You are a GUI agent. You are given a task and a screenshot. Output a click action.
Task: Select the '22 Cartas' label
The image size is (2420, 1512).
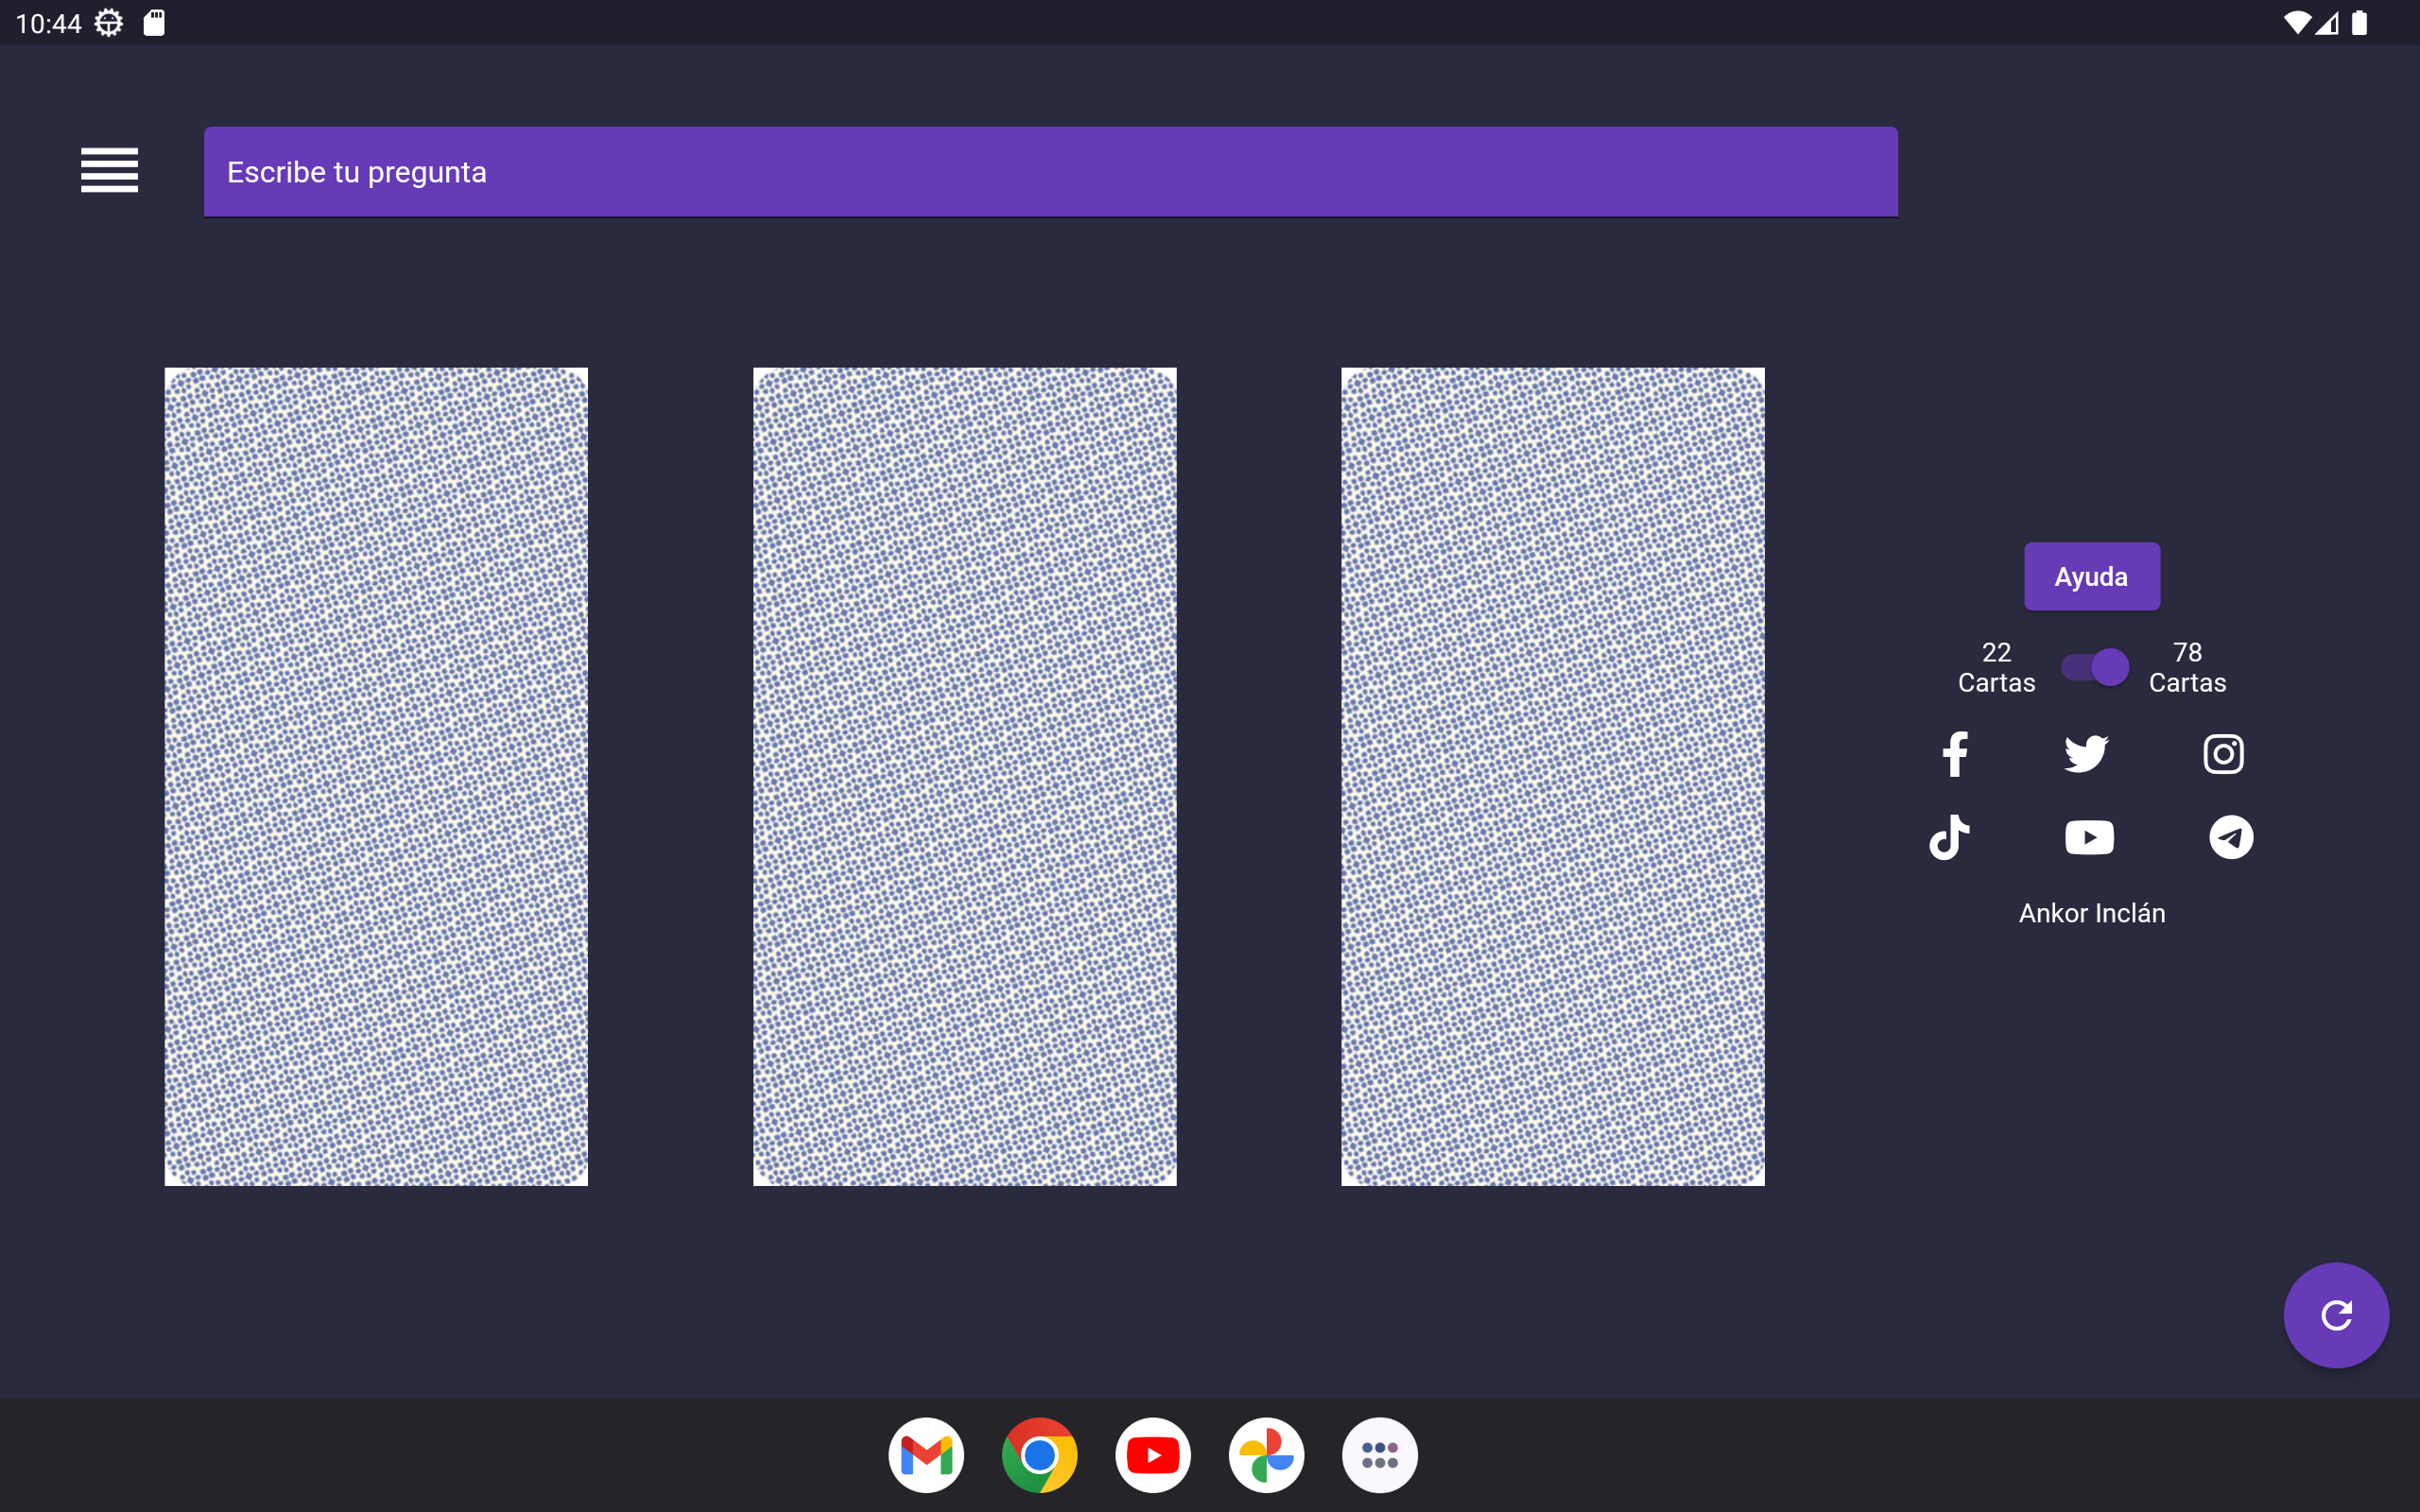click(1996, 667)
